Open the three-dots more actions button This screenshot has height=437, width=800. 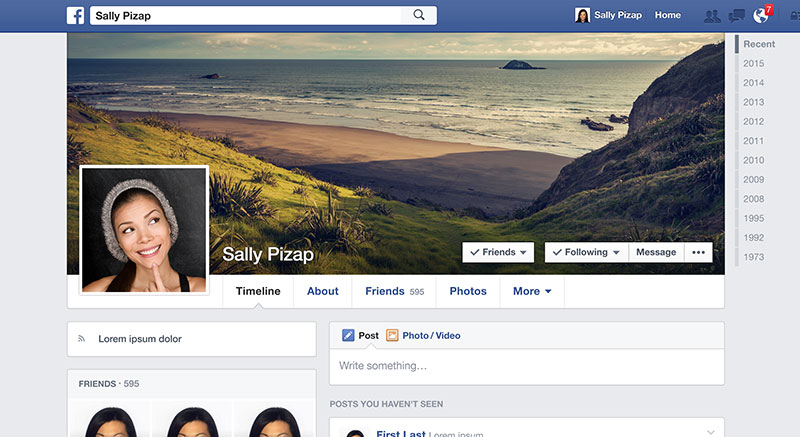click(698, 252)
